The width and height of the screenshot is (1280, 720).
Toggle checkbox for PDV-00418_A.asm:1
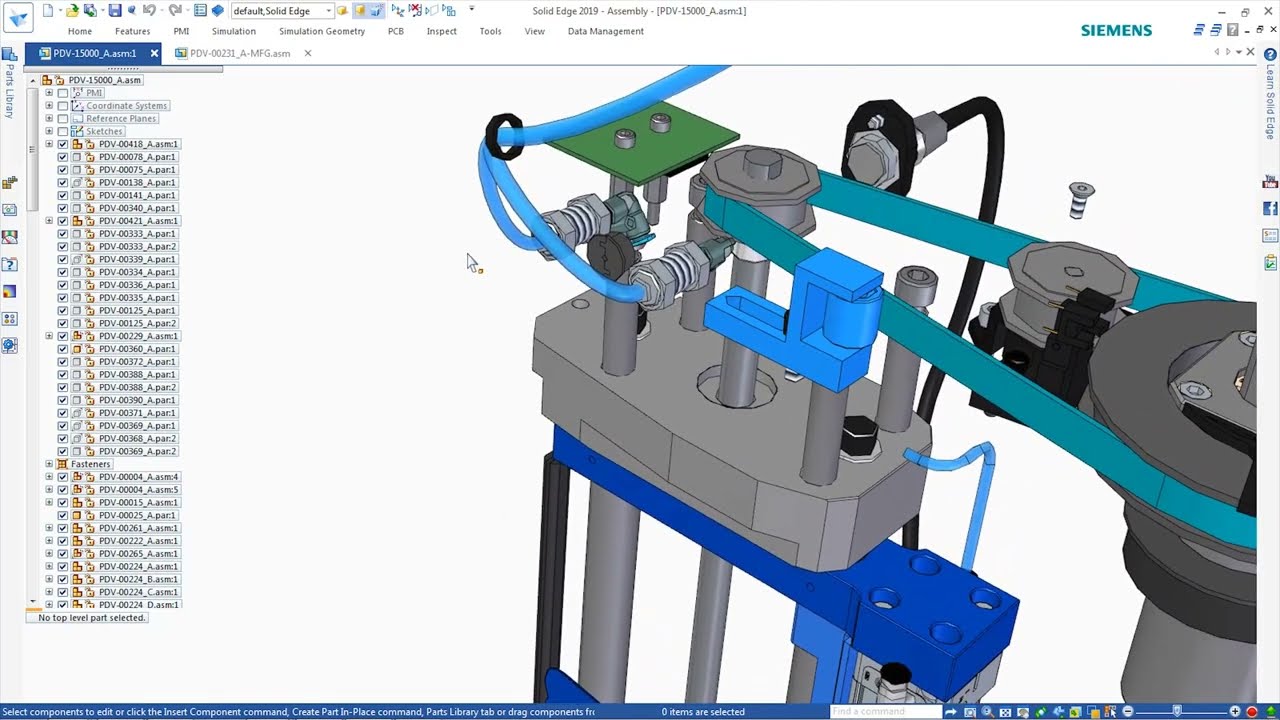[63, 144]
